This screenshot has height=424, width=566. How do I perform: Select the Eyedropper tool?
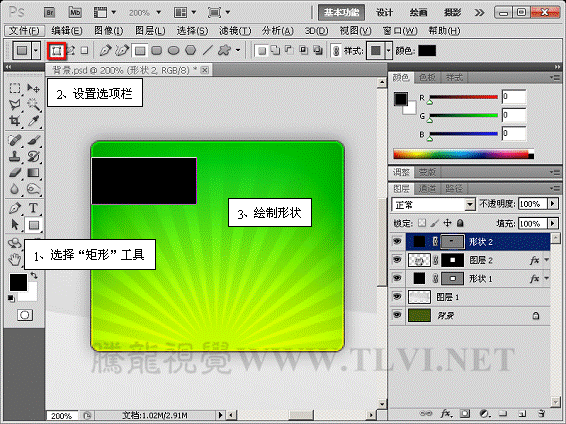[34, 121]
